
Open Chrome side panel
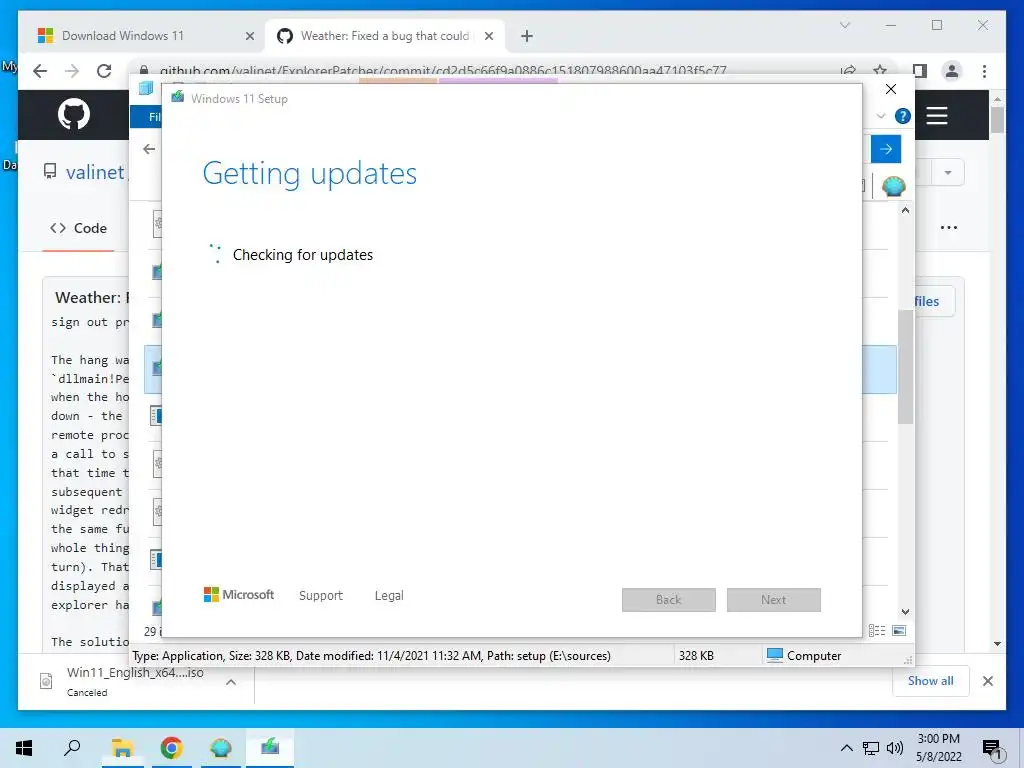(x=920, y=71)
